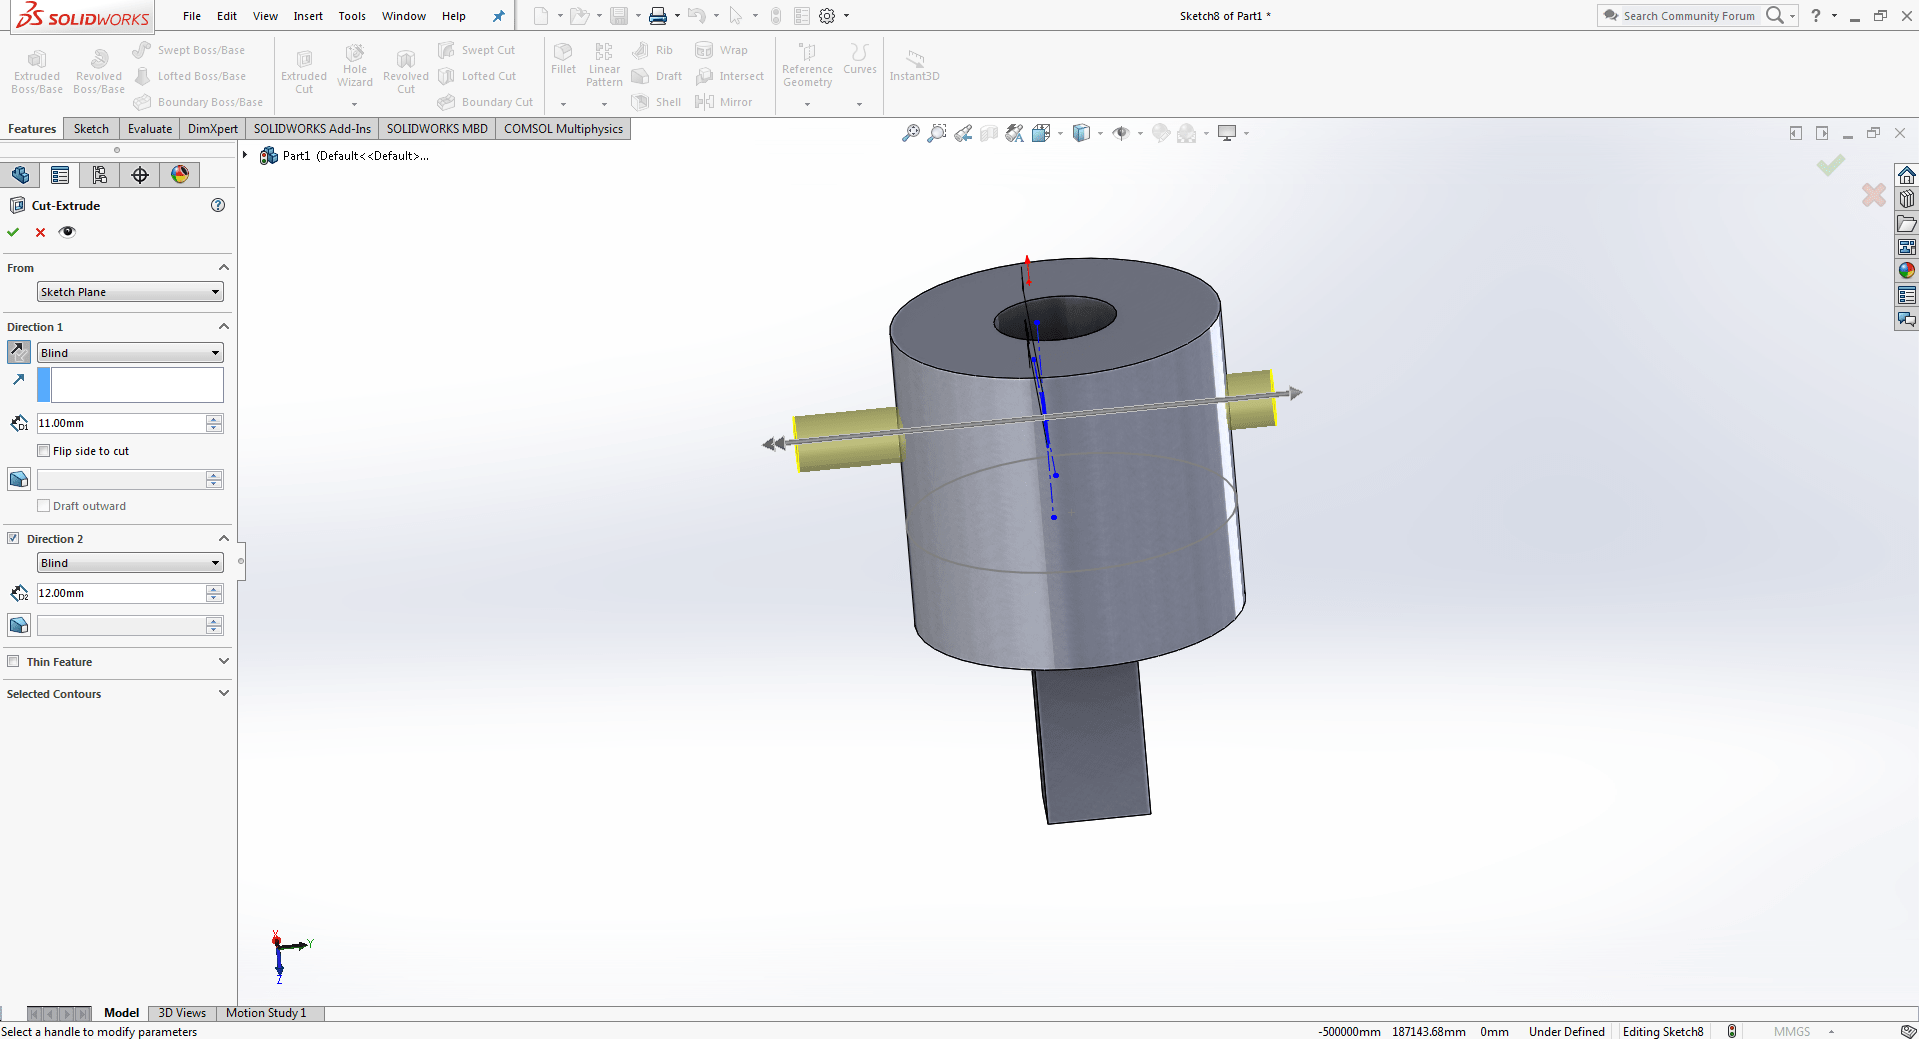The height and width of the screenshot is (1039, 1919).
Task: Open ConfigurationManager tab icon
Action: coord(100,175)
